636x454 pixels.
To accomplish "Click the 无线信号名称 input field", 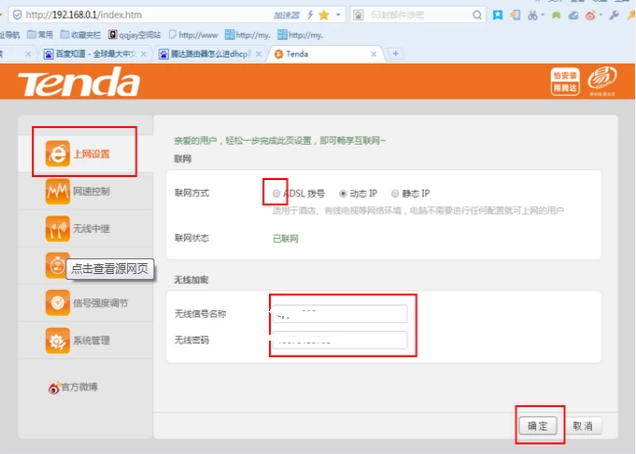I will click(x=340, y=314).
